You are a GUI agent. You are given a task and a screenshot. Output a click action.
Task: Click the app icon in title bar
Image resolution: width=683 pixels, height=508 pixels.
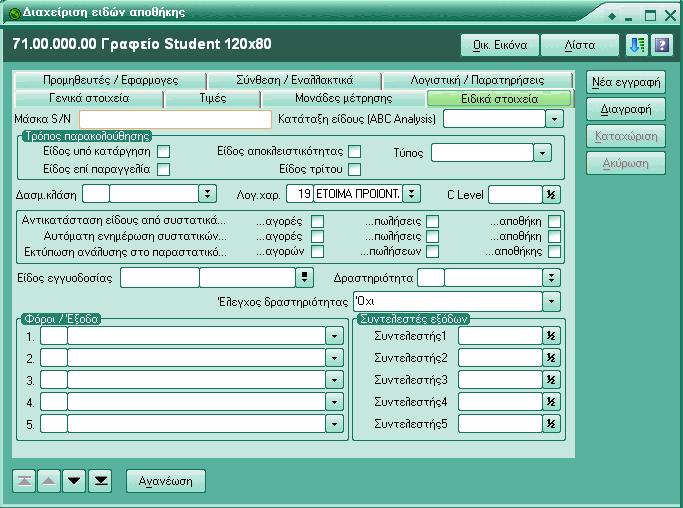pyautogui.click(x=15, y=14)
